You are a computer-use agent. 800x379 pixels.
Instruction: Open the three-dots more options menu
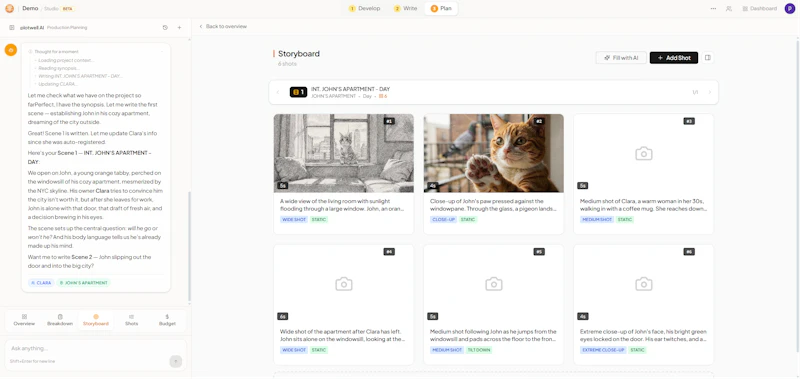pyautogui.click(x=713, y=9)
